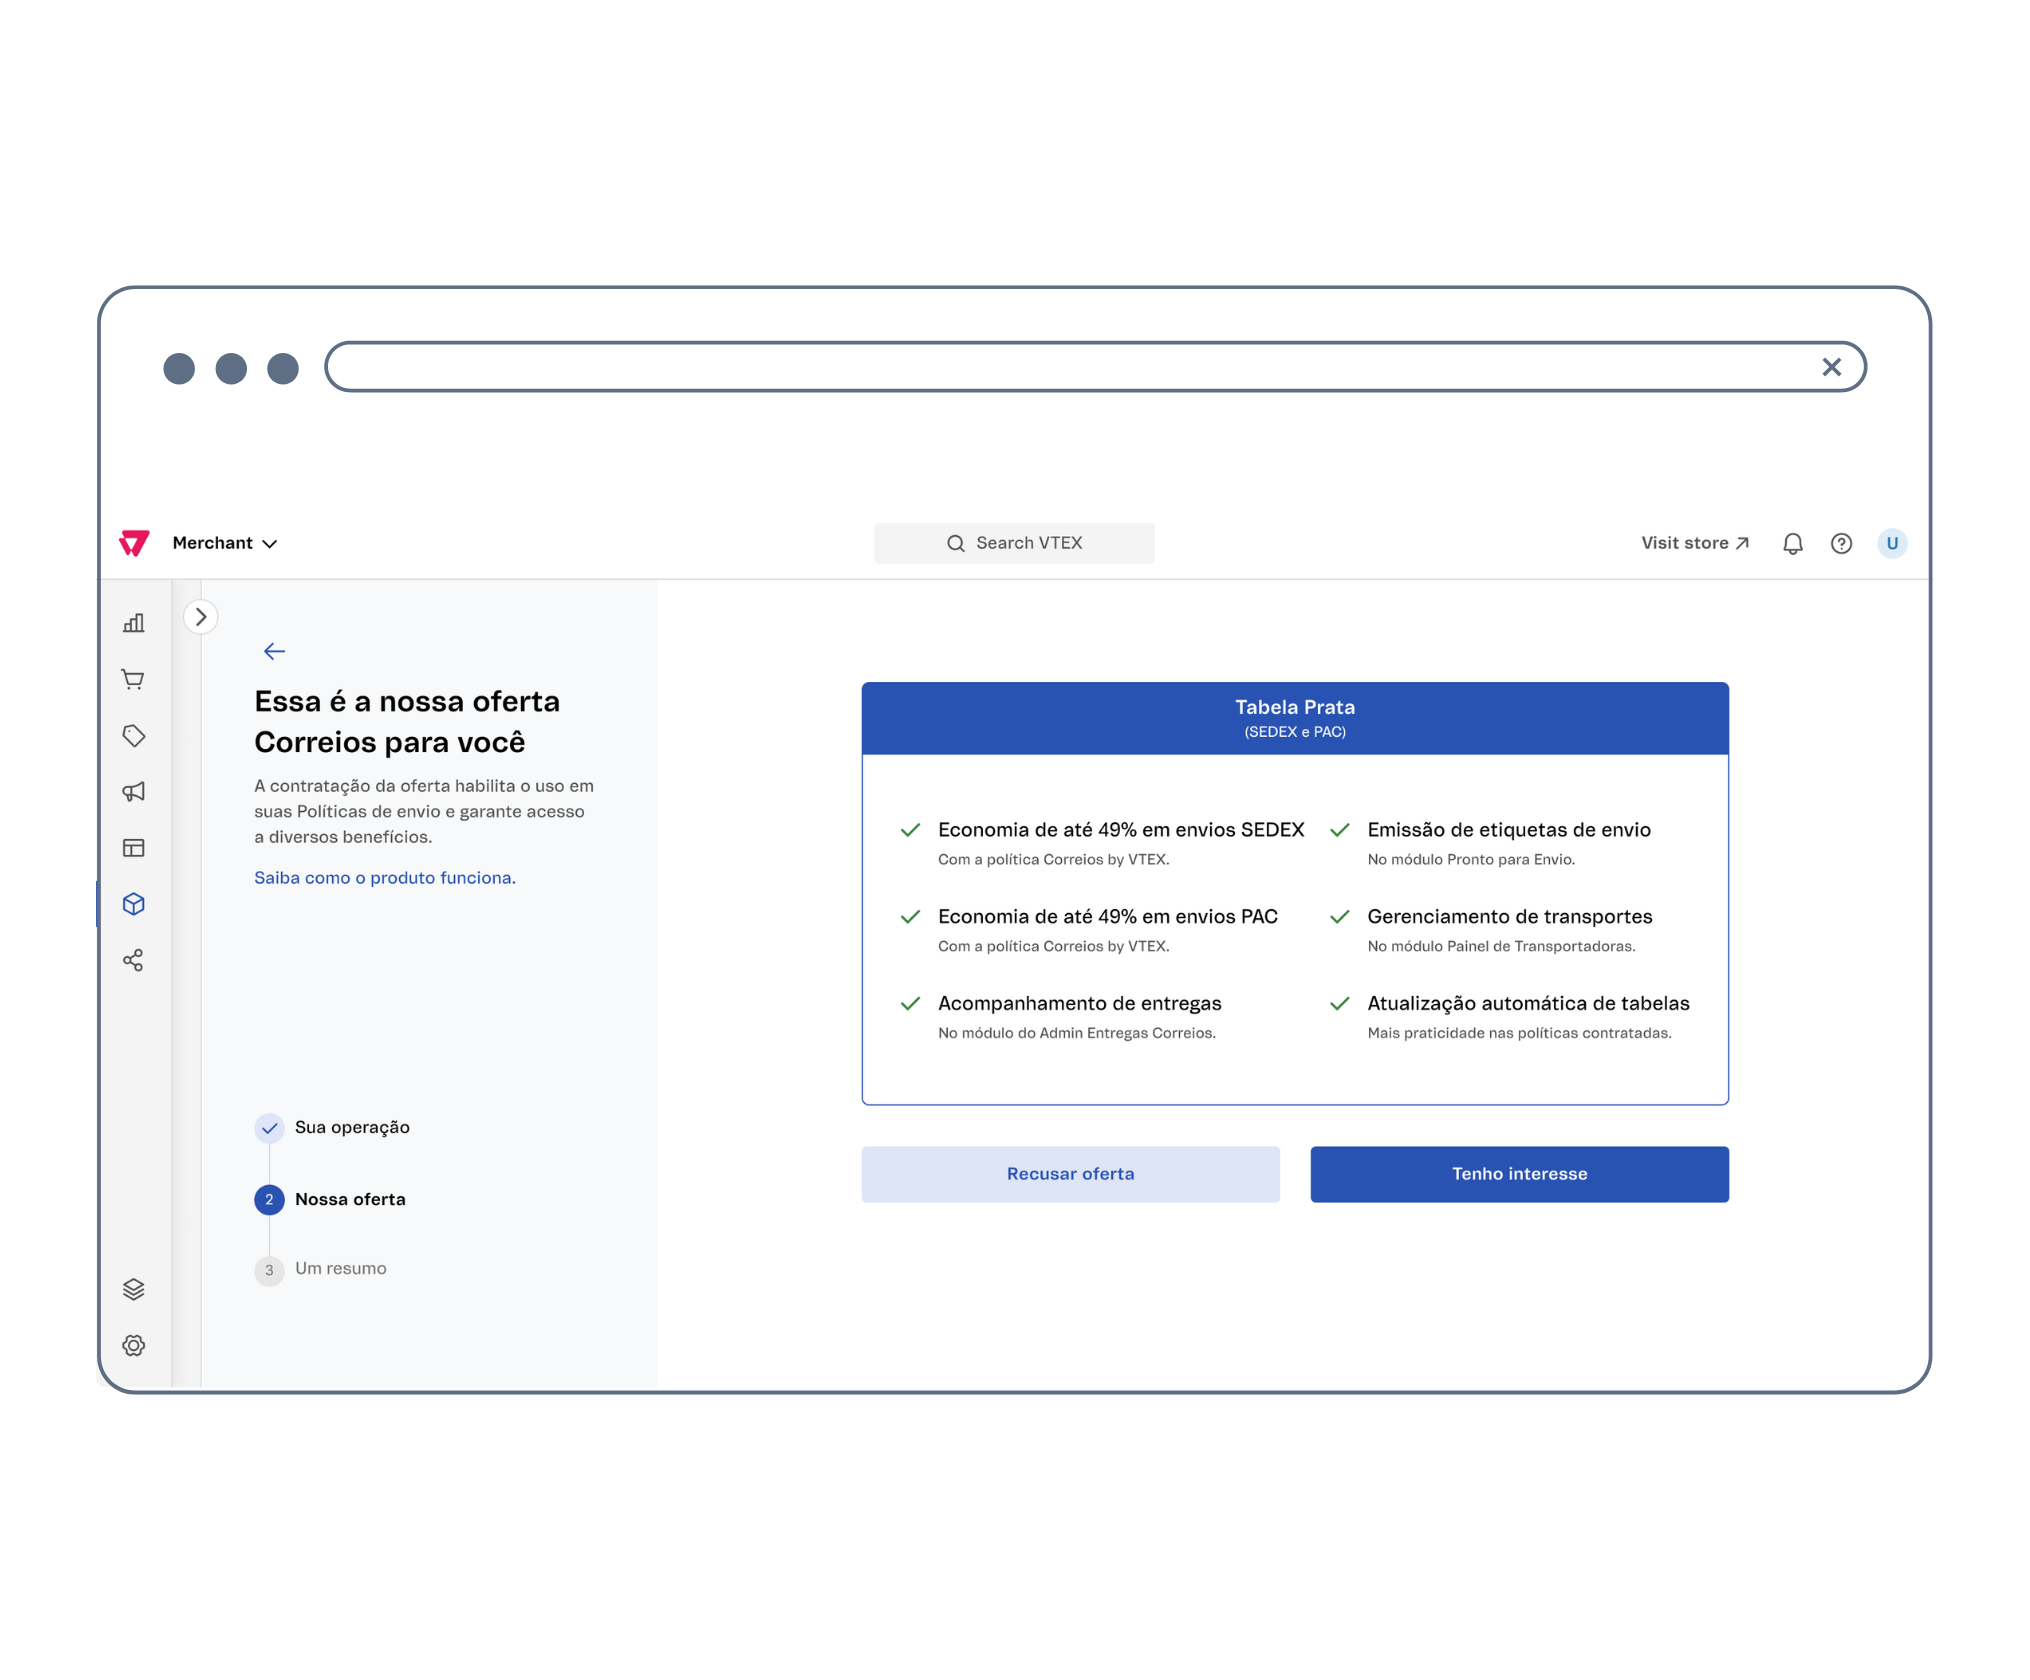The height and width of the screenshot is (1680, 2030).
Task: Select the 'Sua operação' step
Action: click(x=333, y=1128)
